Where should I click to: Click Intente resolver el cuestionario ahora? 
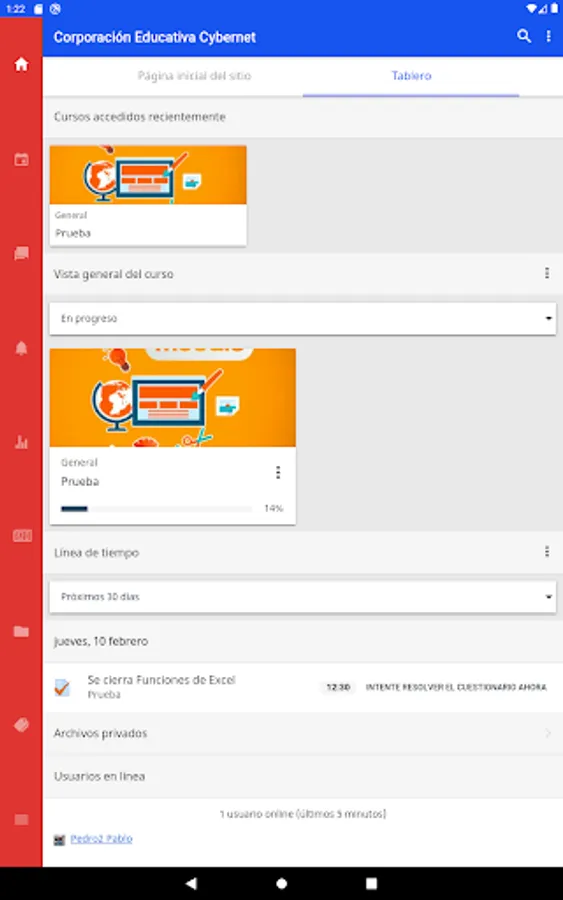point(456,687)
